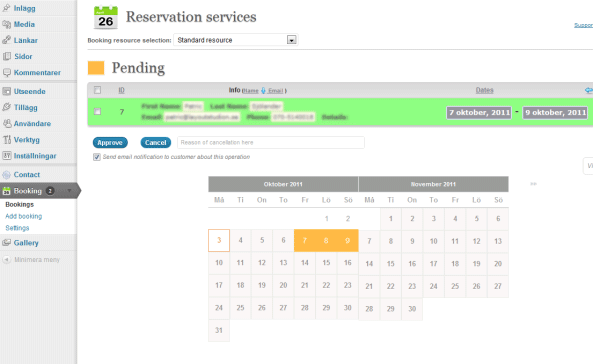Viewport: 593px width, 364px height.
Task: Click the Användare users icon
Action: point(6,123)
